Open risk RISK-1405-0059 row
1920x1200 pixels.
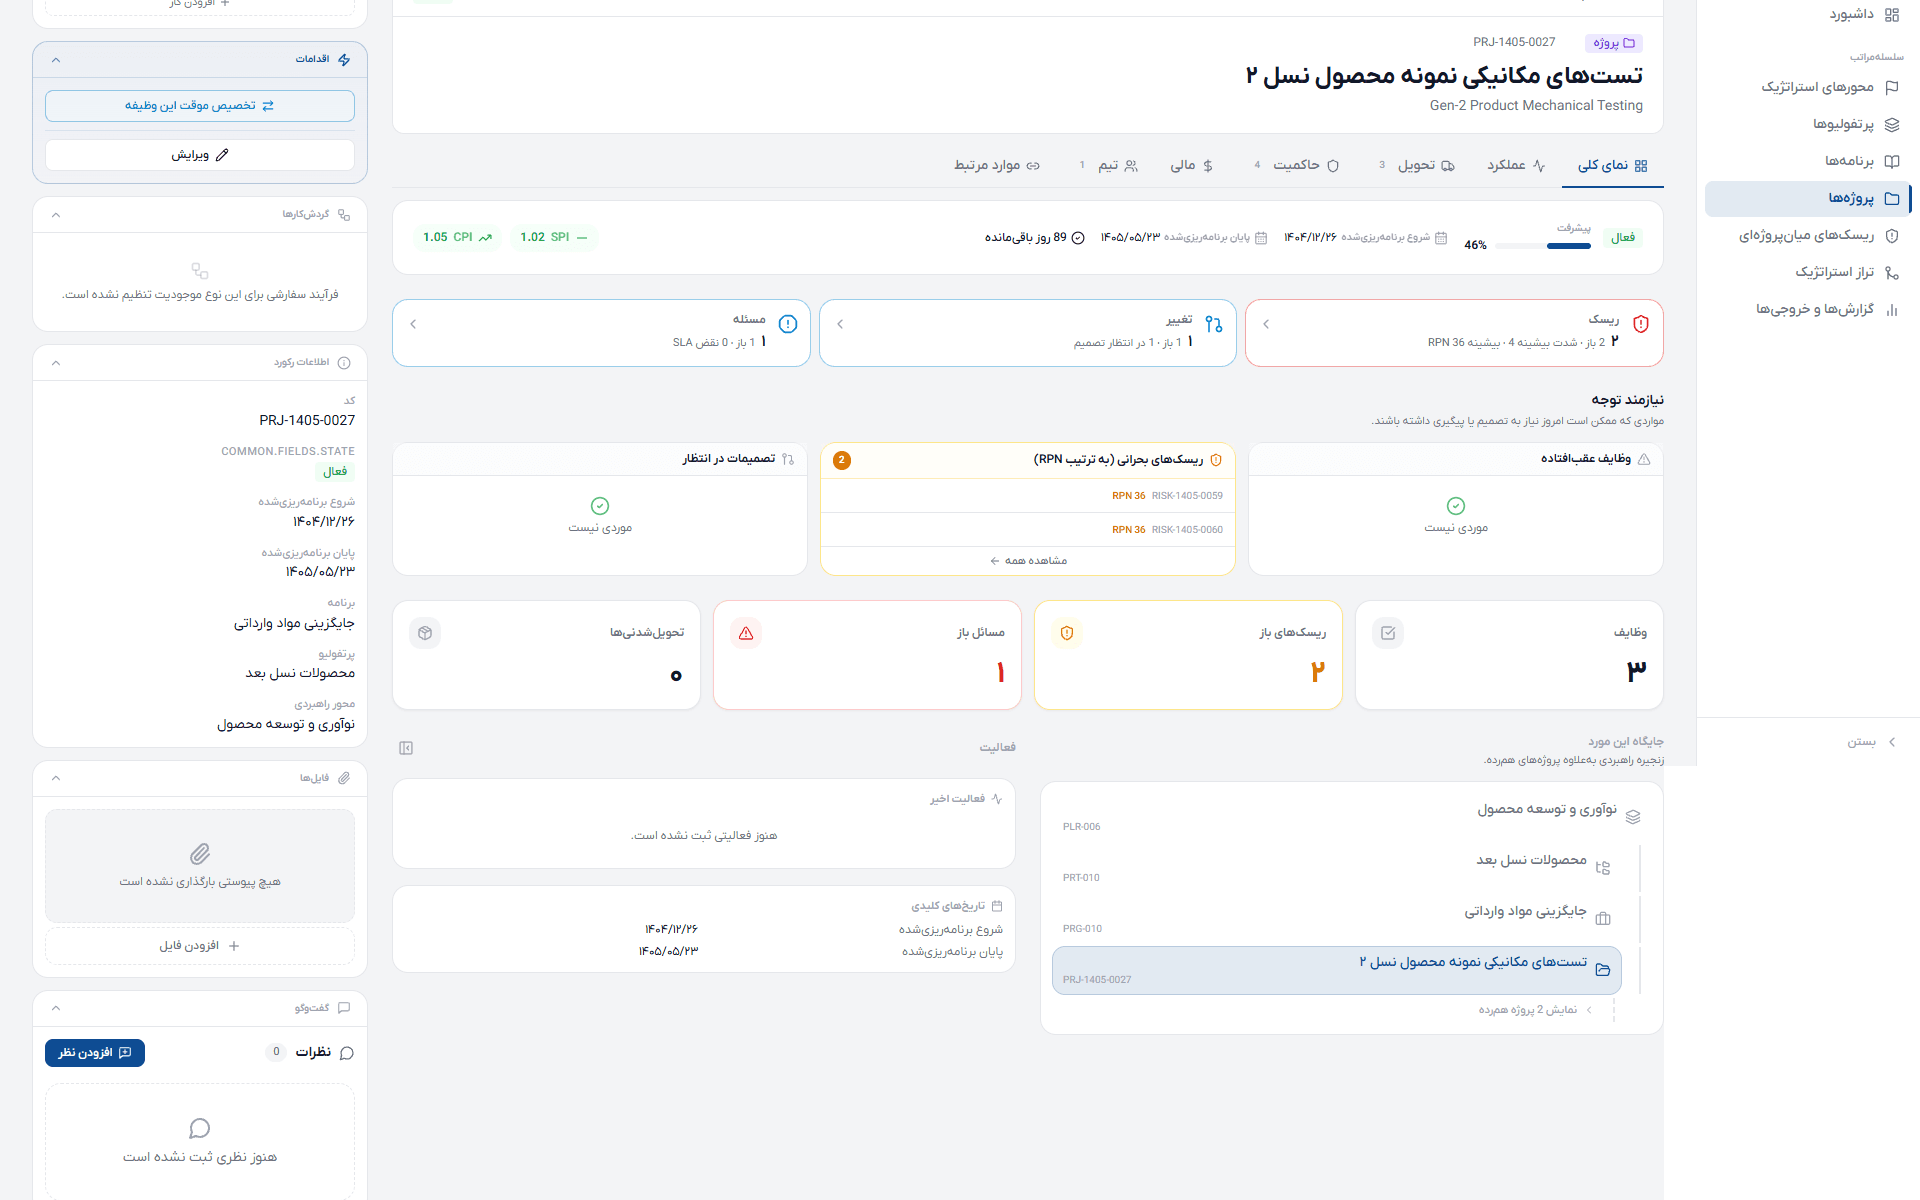click(x=1028, y=496)
